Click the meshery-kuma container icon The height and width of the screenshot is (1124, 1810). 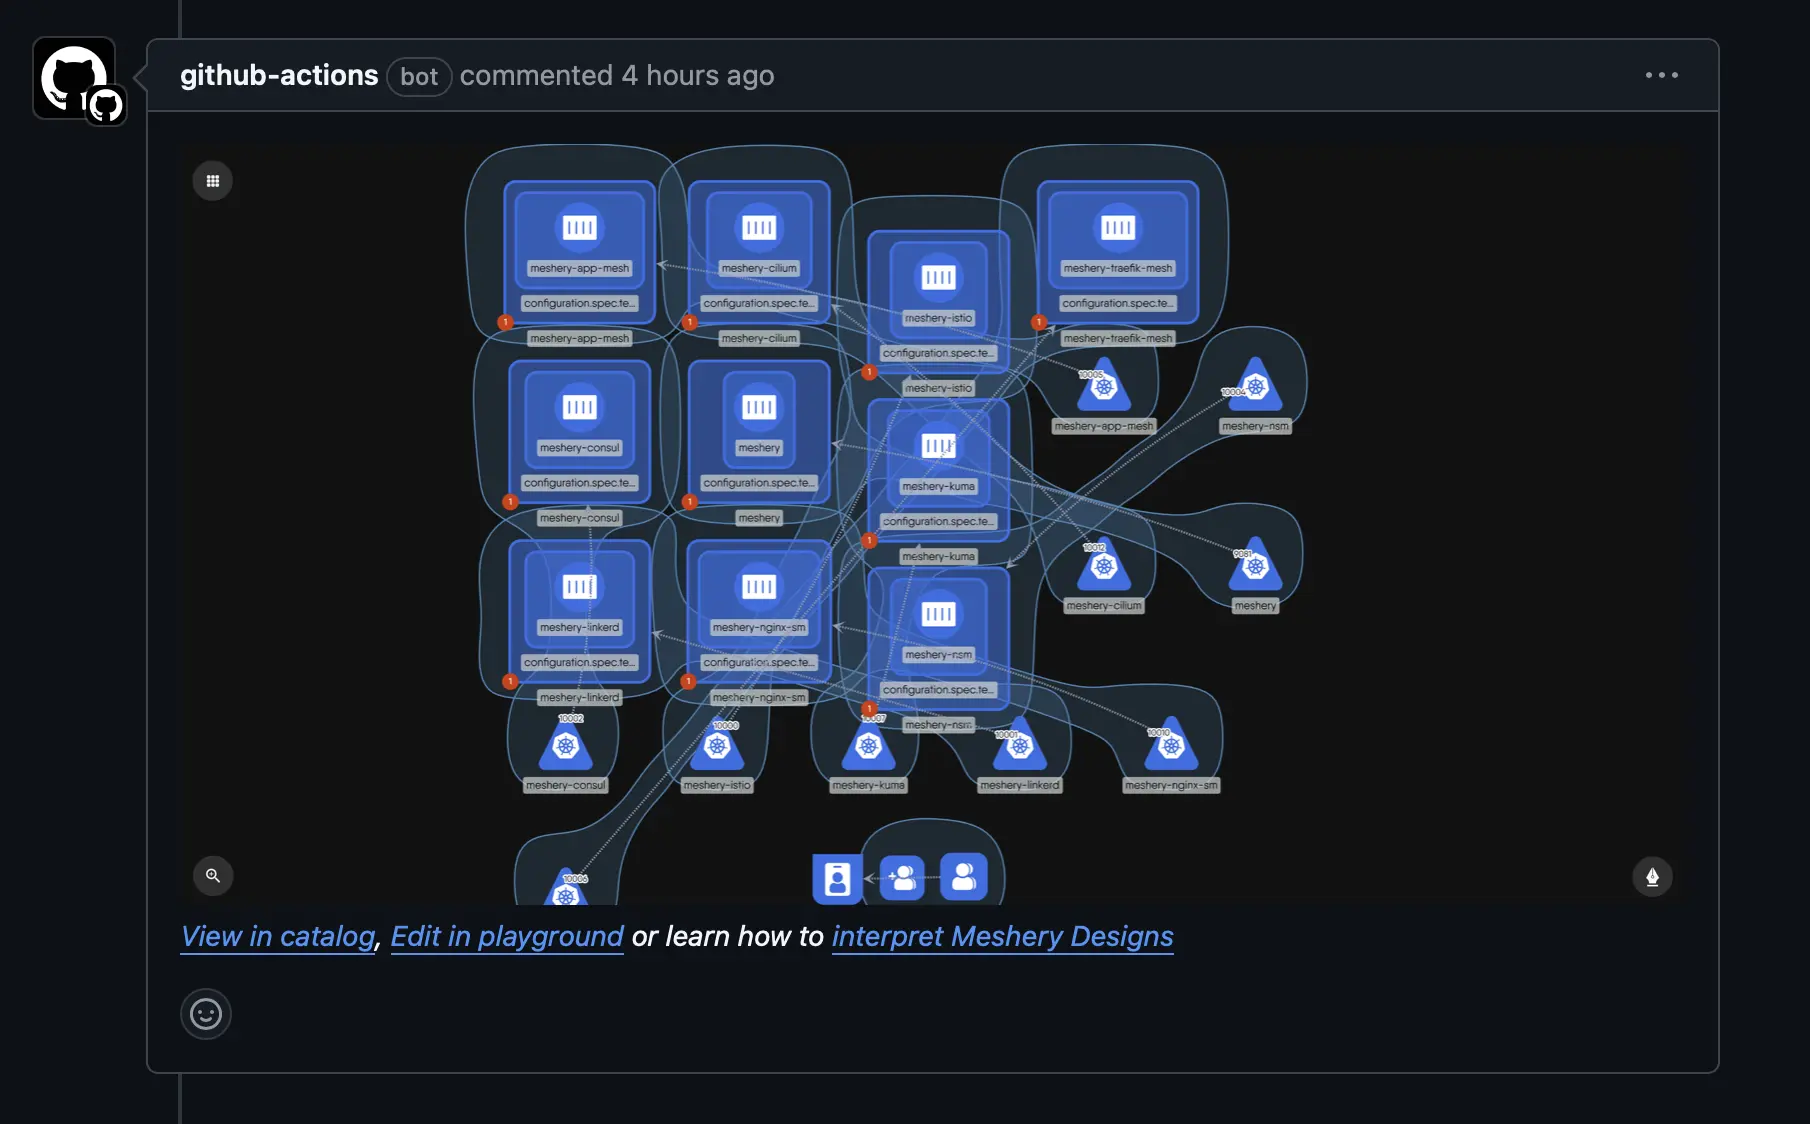pyautogui.click(x=937, y=447)
